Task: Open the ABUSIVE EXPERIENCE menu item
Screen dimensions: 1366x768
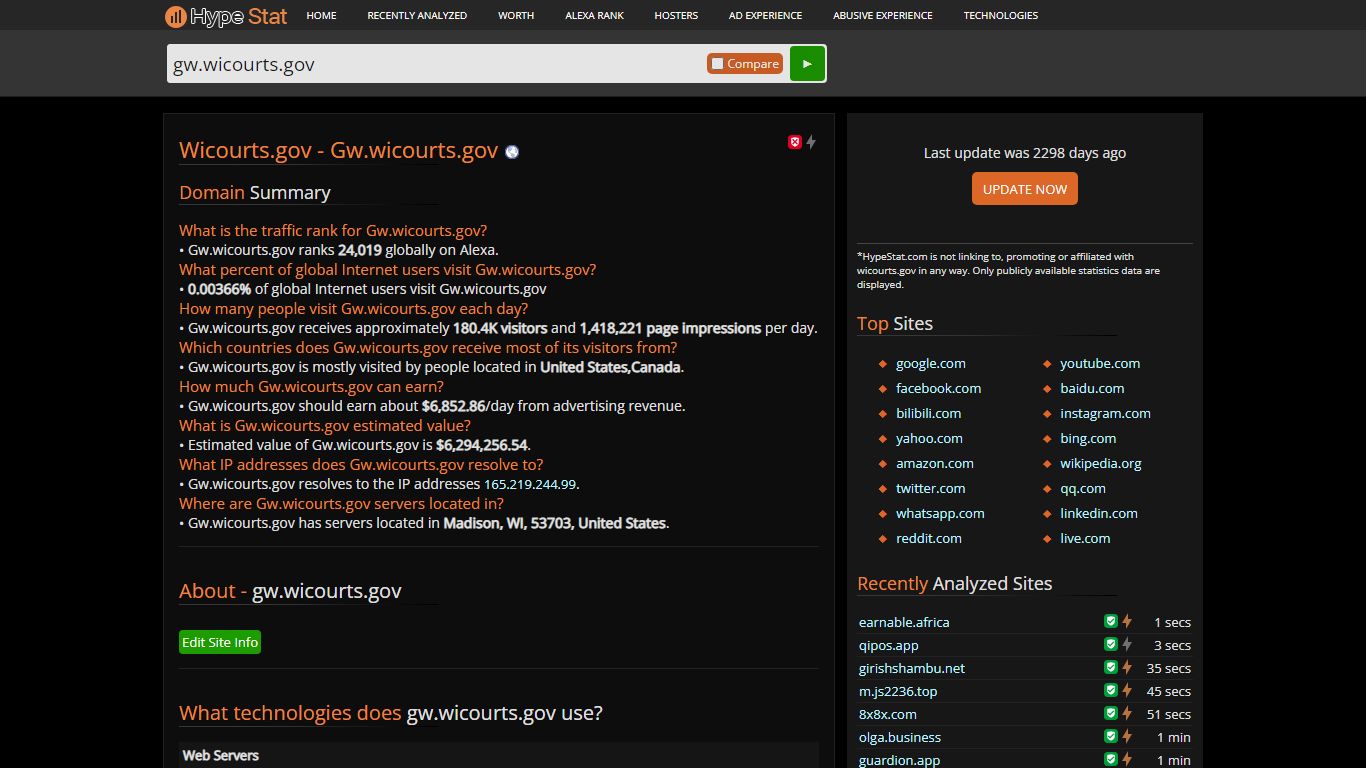Action: point(883,15)
